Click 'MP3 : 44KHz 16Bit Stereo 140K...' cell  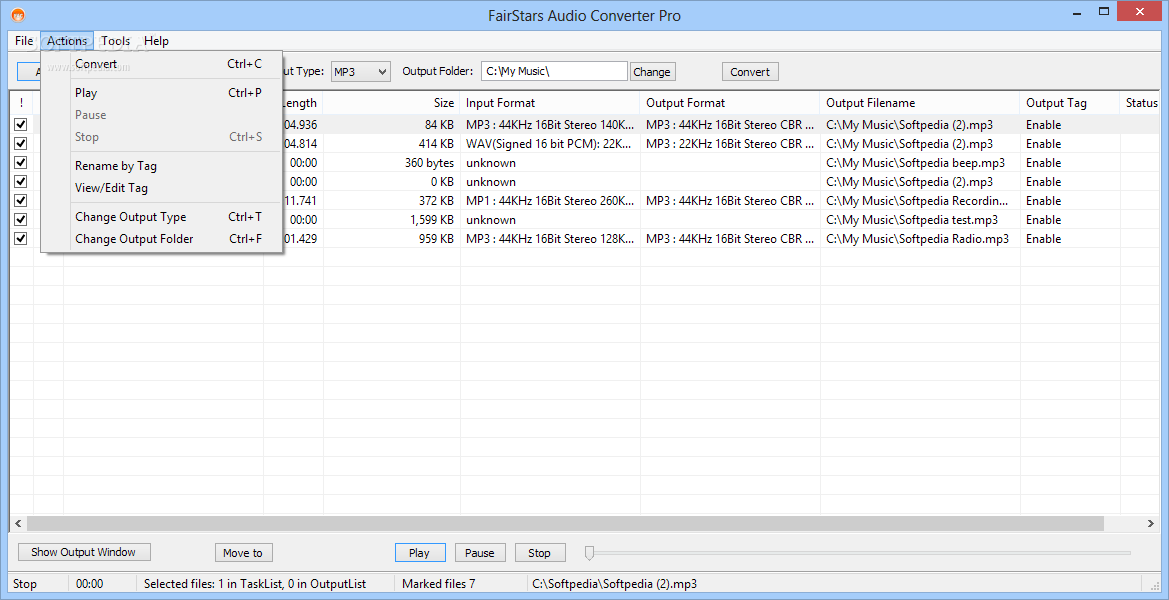click(x=550, y=124)
